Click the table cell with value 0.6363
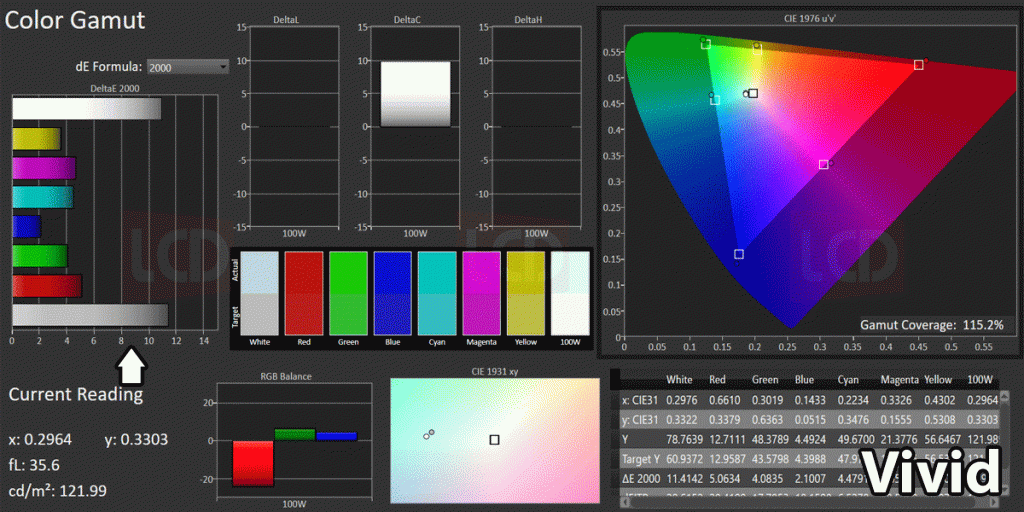The image size is (1024, 512). tap(767, 420)
